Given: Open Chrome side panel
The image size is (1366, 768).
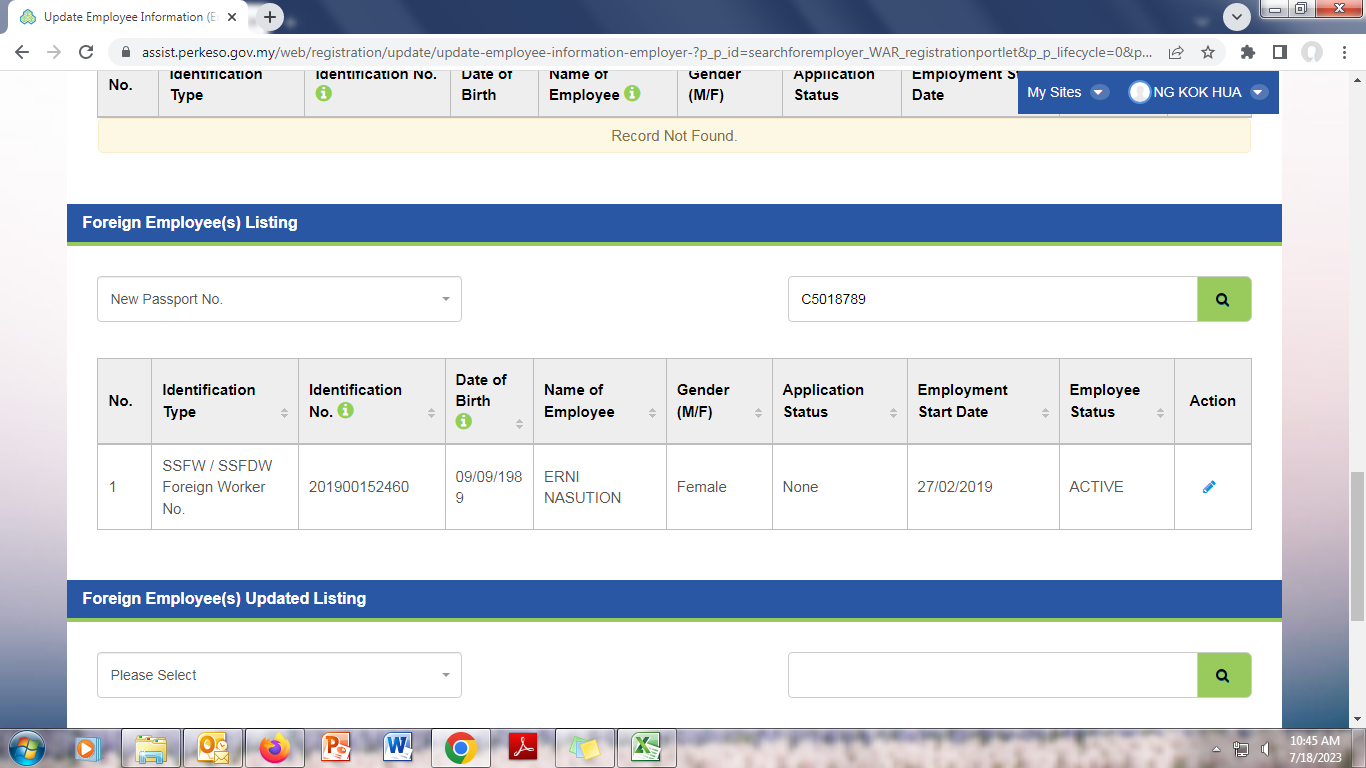Looking at the screenshot, I should [1279, 52].
